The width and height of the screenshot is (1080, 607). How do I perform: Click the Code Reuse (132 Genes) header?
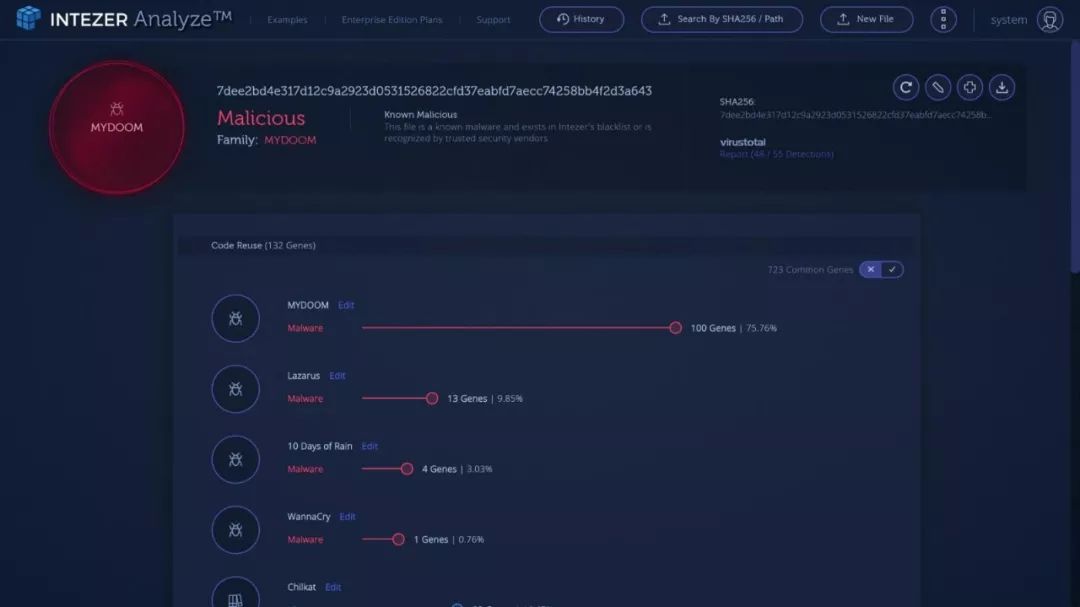pos(263,245)
